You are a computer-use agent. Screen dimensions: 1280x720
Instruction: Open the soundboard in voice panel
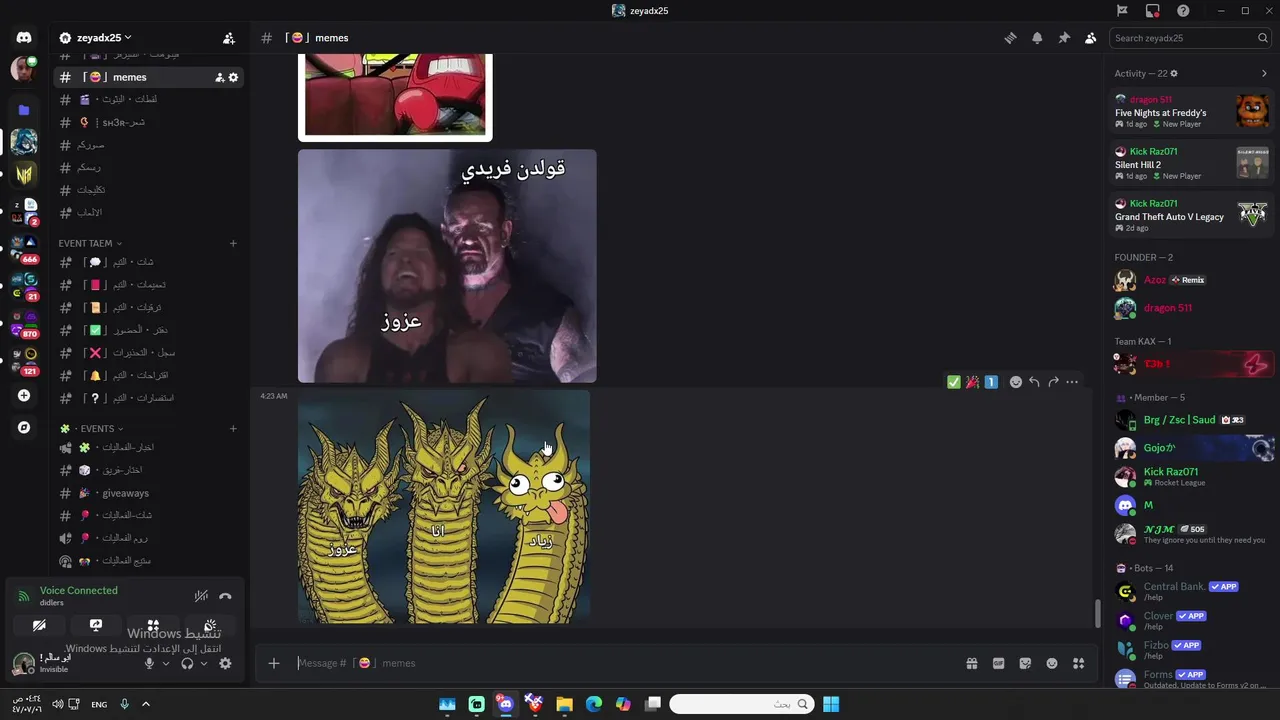210,626
